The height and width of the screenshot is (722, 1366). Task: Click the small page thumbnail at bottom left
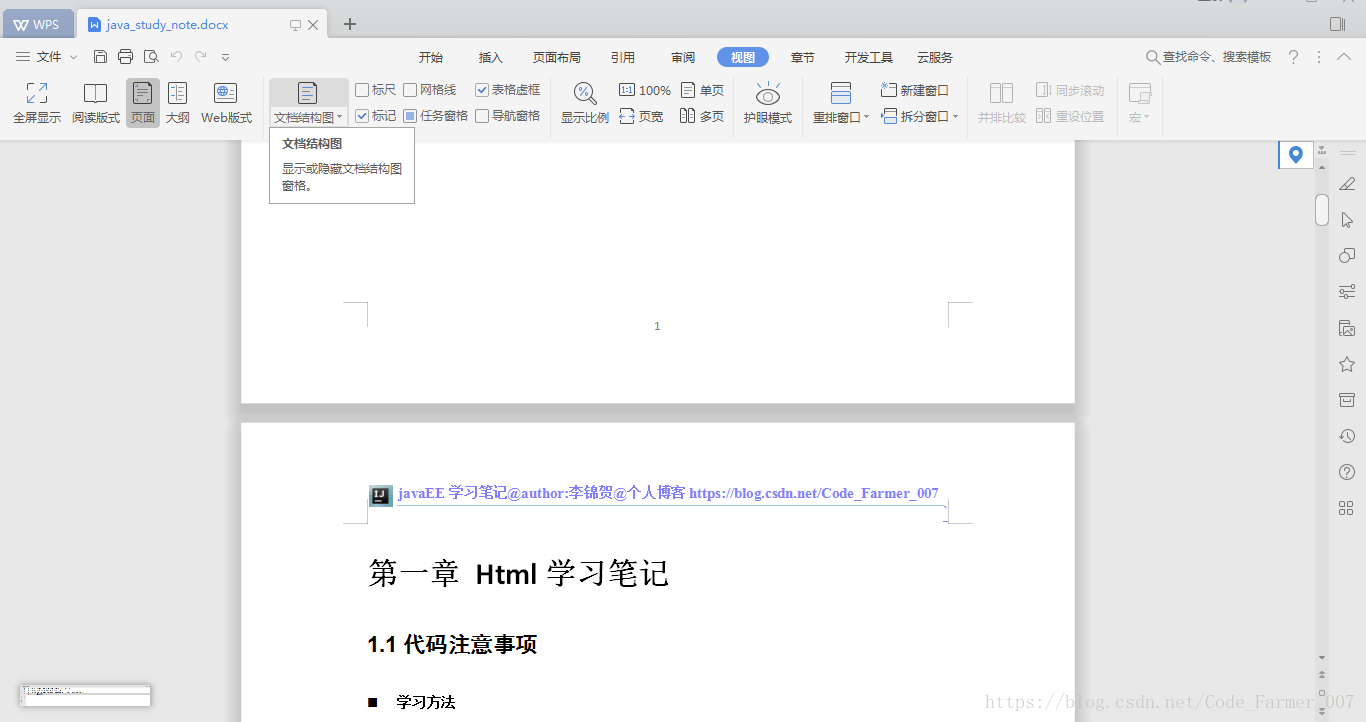[x=85, y=695]
